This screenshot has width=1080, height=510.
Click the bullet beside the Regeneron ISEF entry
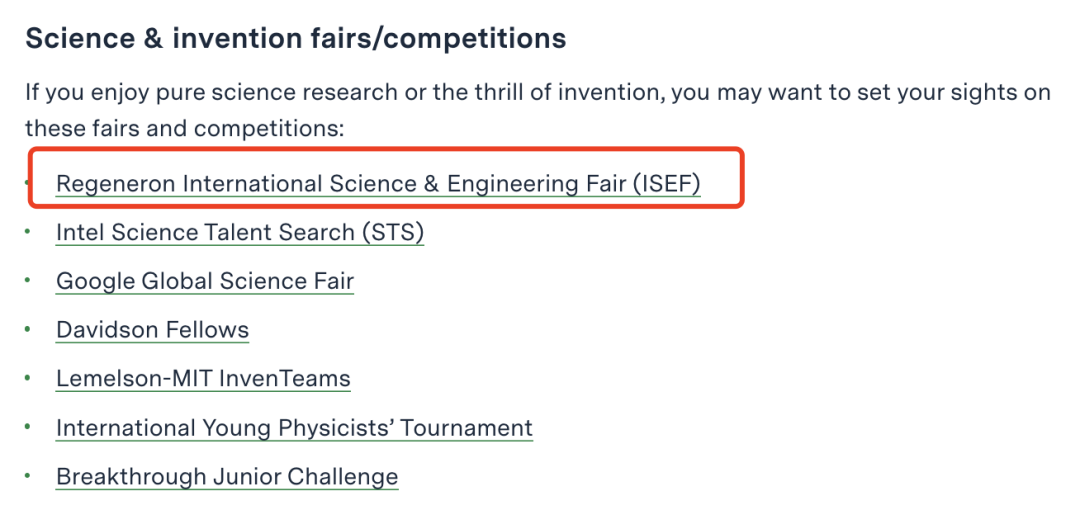[x=27, y=183]
